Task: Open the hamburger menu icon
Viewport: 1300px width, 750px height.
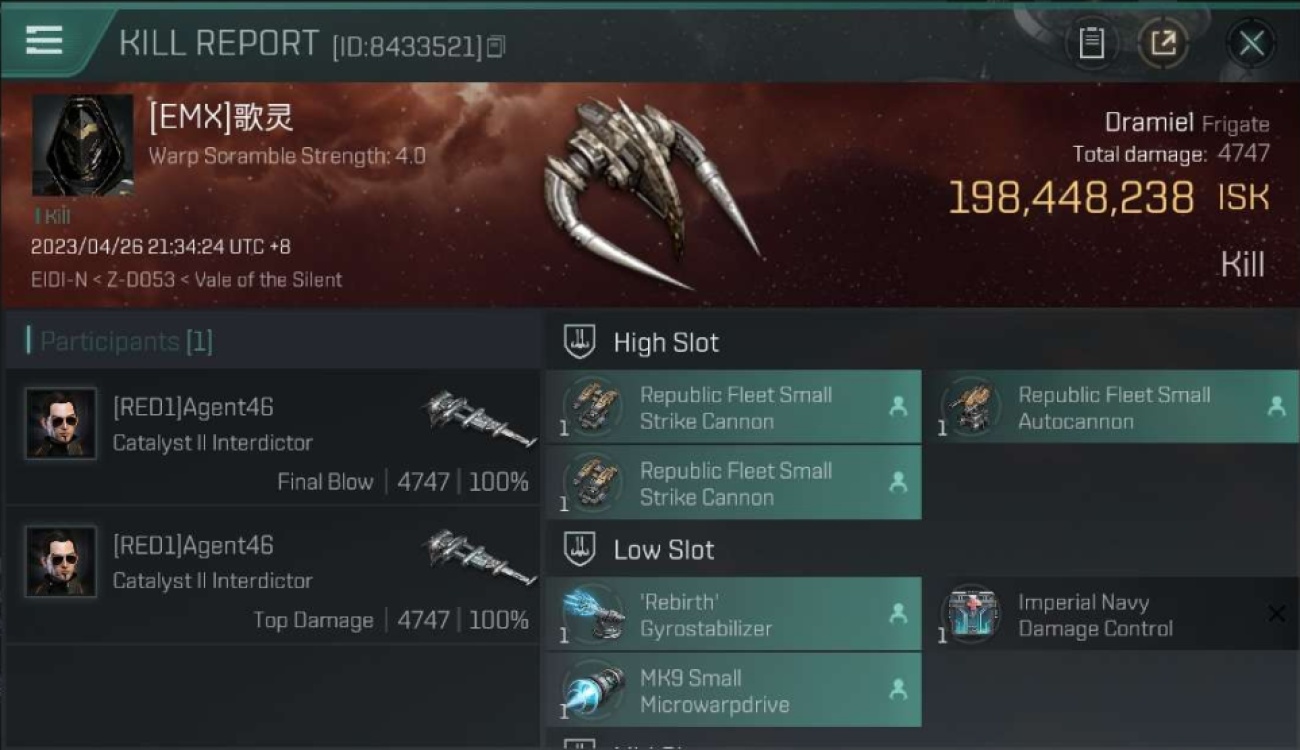Action: coord(44,40)
